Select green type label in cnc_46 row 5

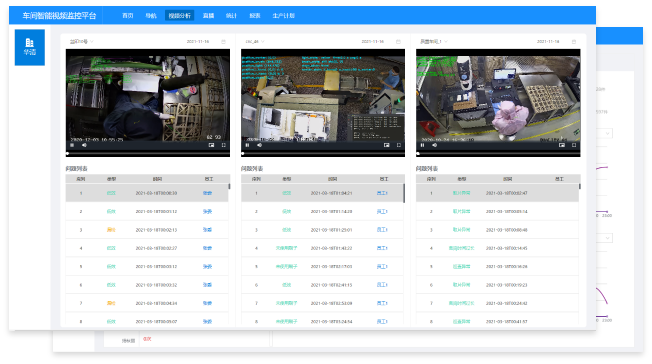pos(286,267)
